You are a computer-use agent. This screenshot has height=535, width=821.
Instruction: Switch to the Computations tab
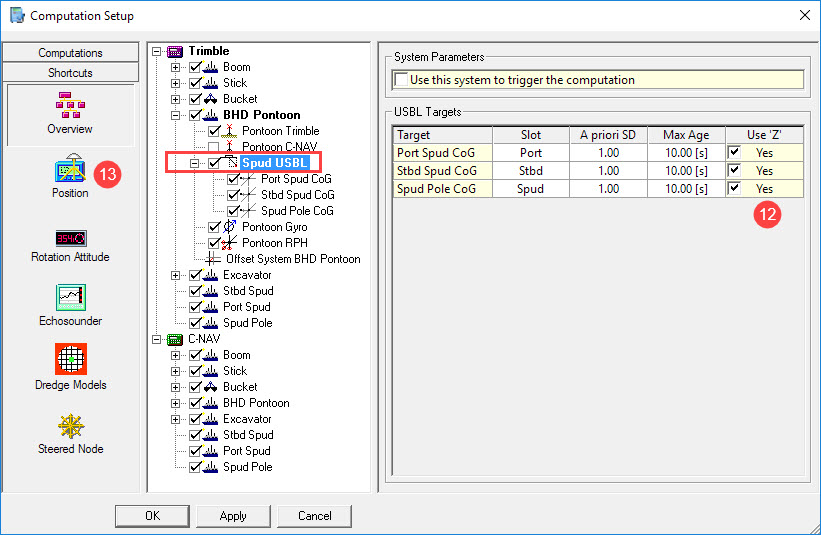70,53
